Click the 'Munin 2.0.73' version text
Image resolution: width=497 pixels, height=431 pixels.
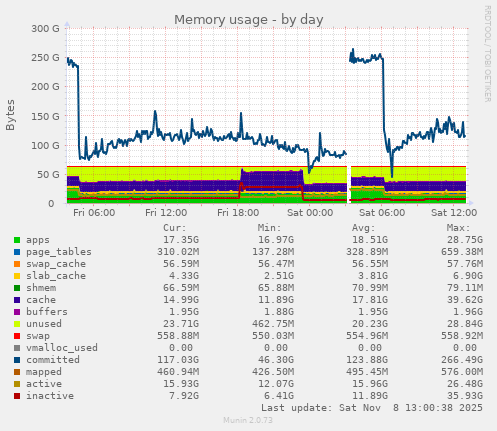pos(248,420)
